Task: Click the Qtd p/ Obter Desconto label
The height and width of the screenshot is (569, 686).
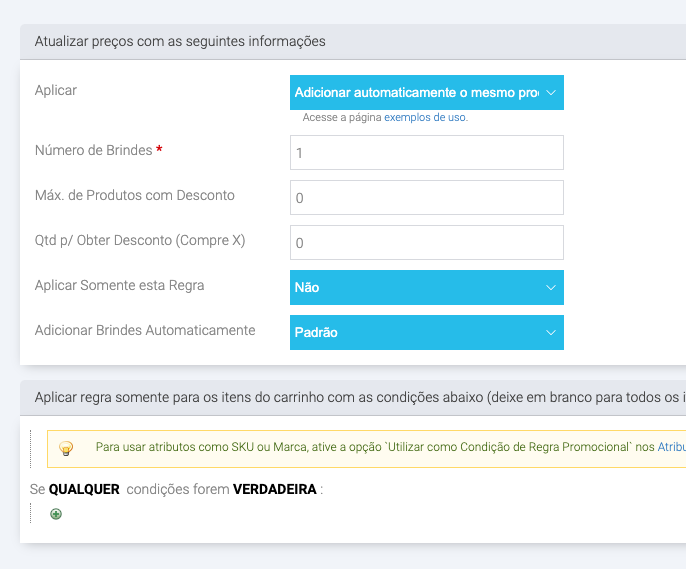Action: tap(140, 240)
